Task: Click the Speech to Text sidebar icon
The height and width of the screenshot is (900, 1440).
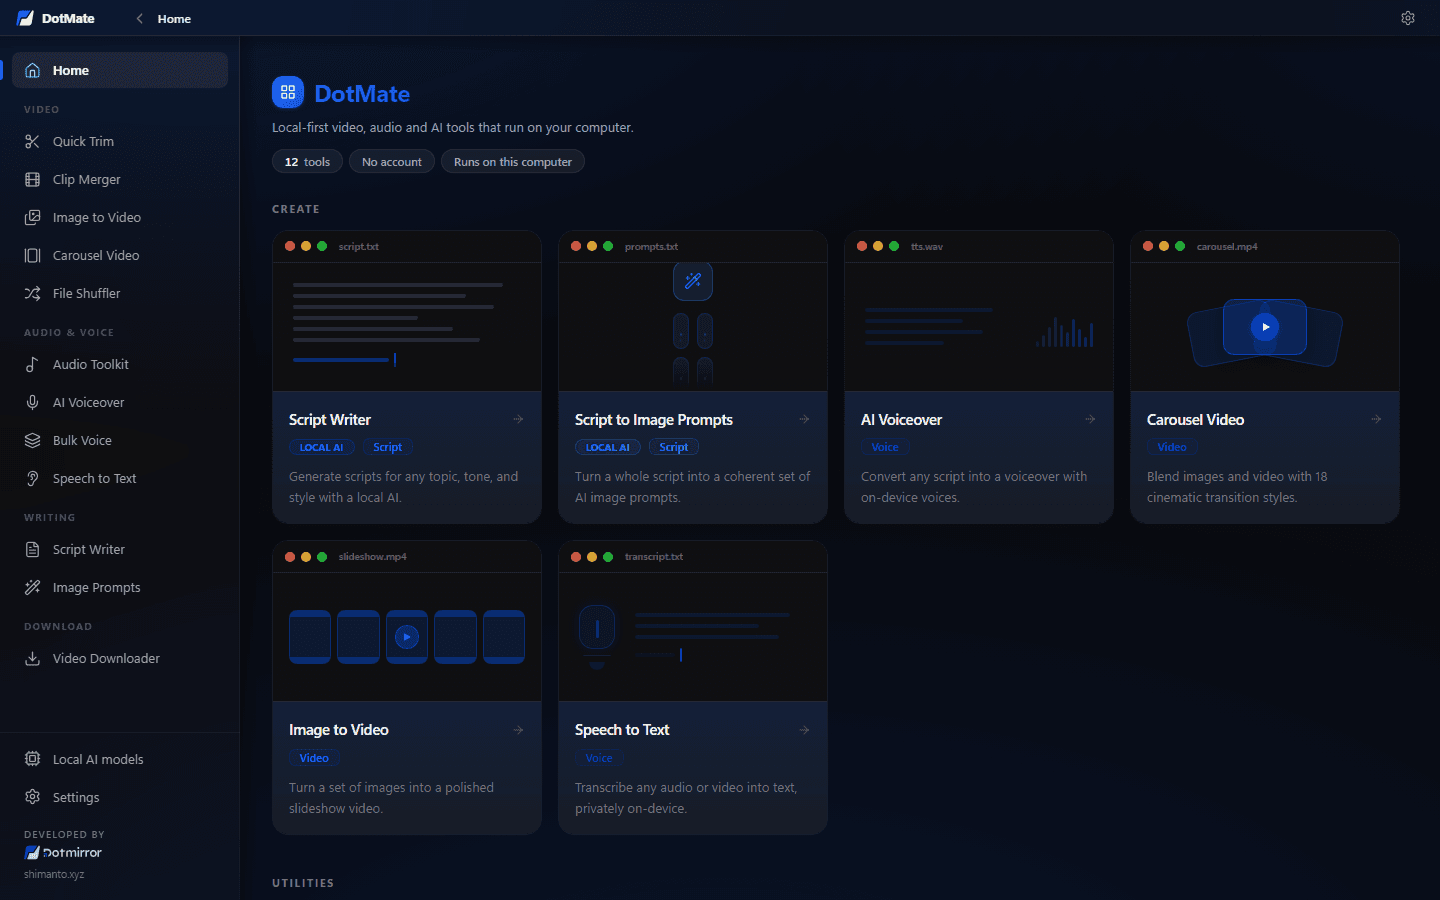Action: [32, 478]
